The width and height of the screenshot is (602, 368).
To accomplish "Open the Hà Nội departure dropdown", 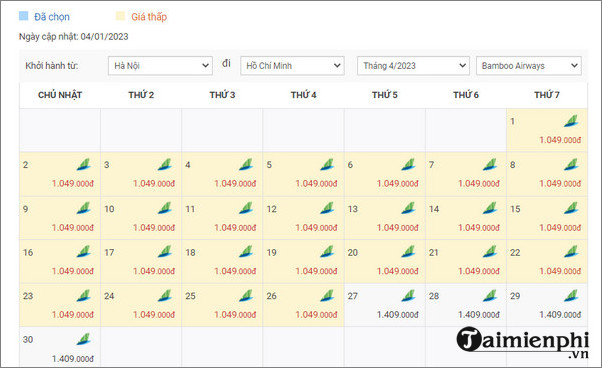I will point(160,66).
